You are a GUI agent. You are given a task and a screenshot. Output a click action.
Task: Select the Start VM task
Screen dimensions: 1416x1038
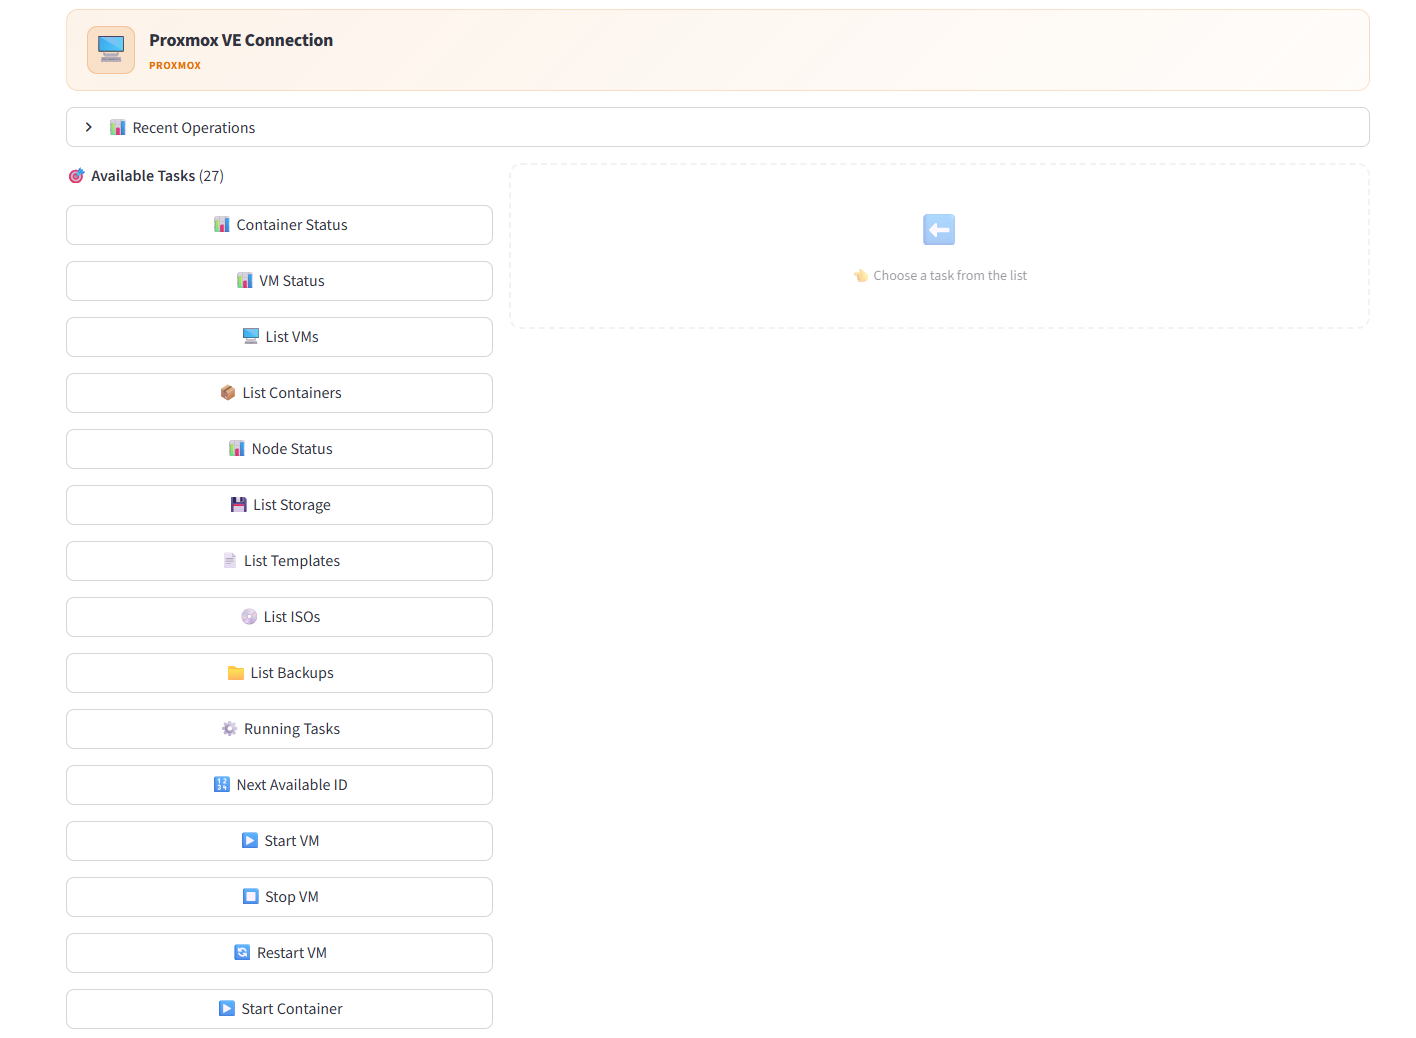tap(279, 841)
